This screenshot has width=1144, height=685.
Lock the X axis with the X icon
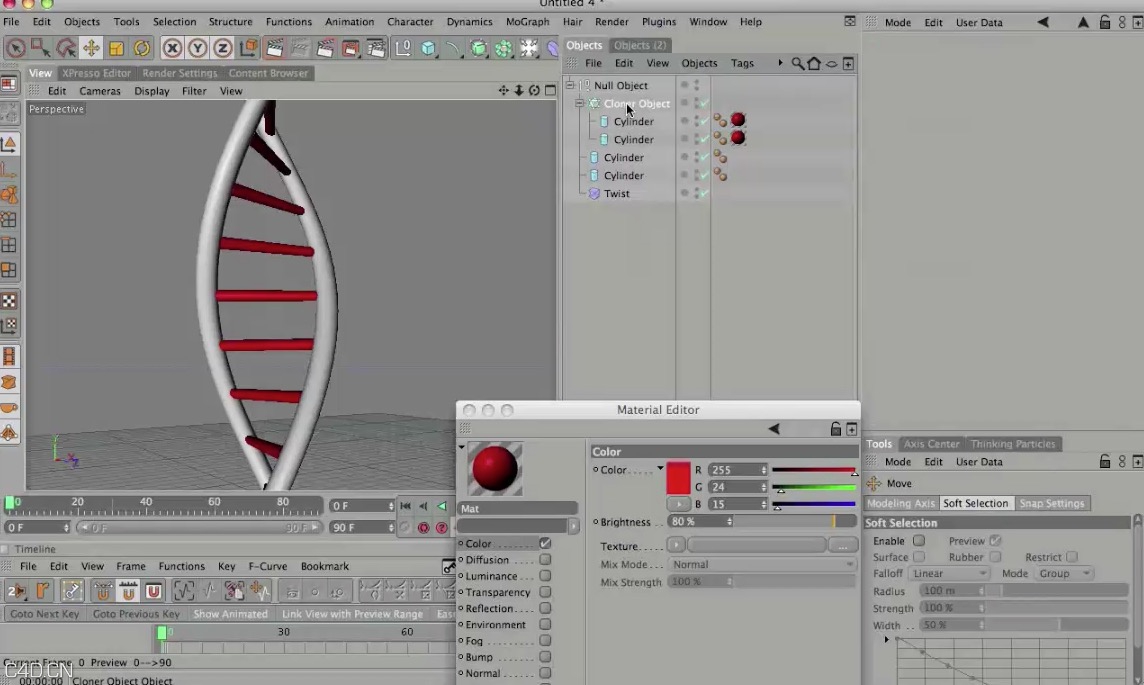[x=172, y=47]
